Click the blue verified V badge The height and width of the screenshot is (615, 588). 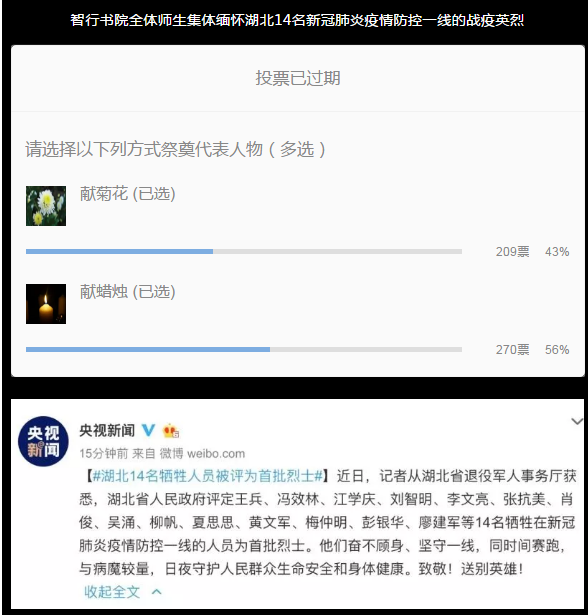pos(148,431)
